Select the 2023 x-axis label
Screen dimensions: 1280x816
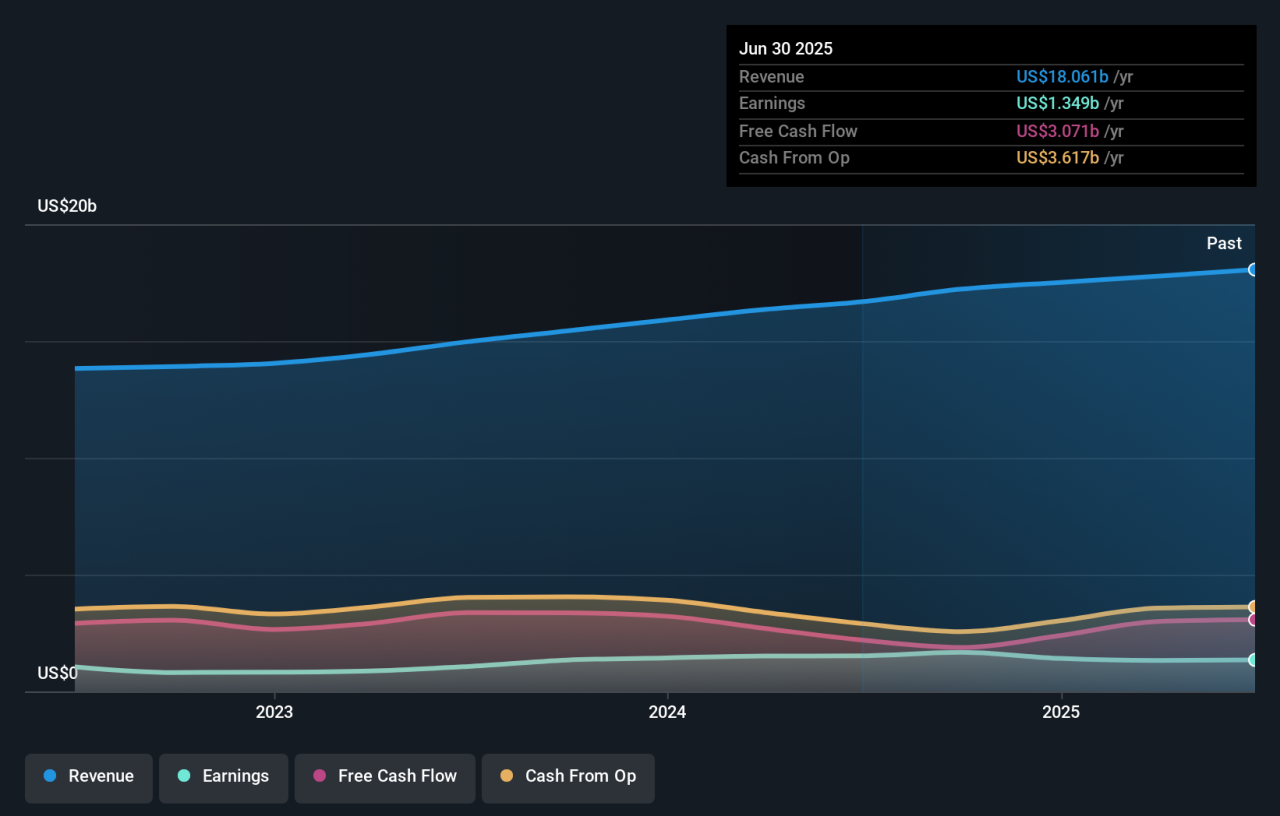pos(274,712)
